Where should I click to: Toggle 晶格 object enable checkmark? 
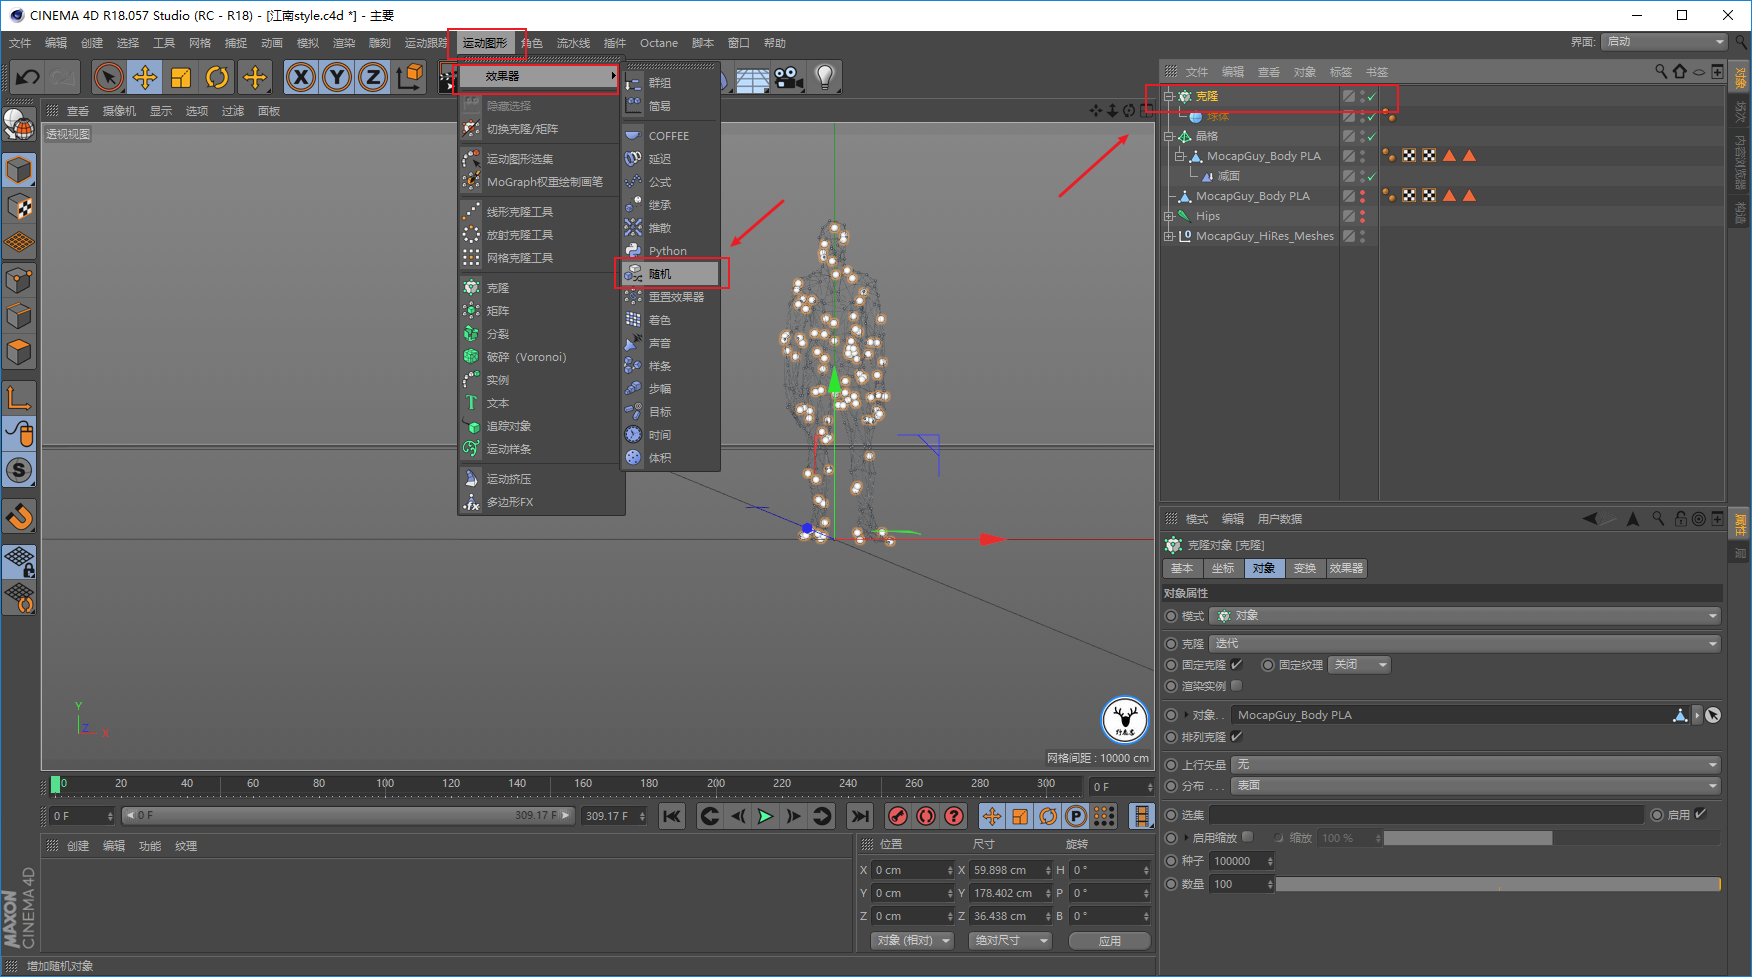pos(1372,136)
